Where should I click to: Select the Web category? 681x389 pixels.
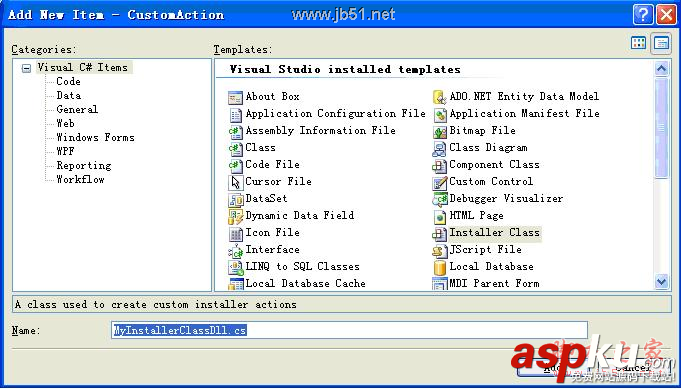pyautogui.click(x=65, y=123)
